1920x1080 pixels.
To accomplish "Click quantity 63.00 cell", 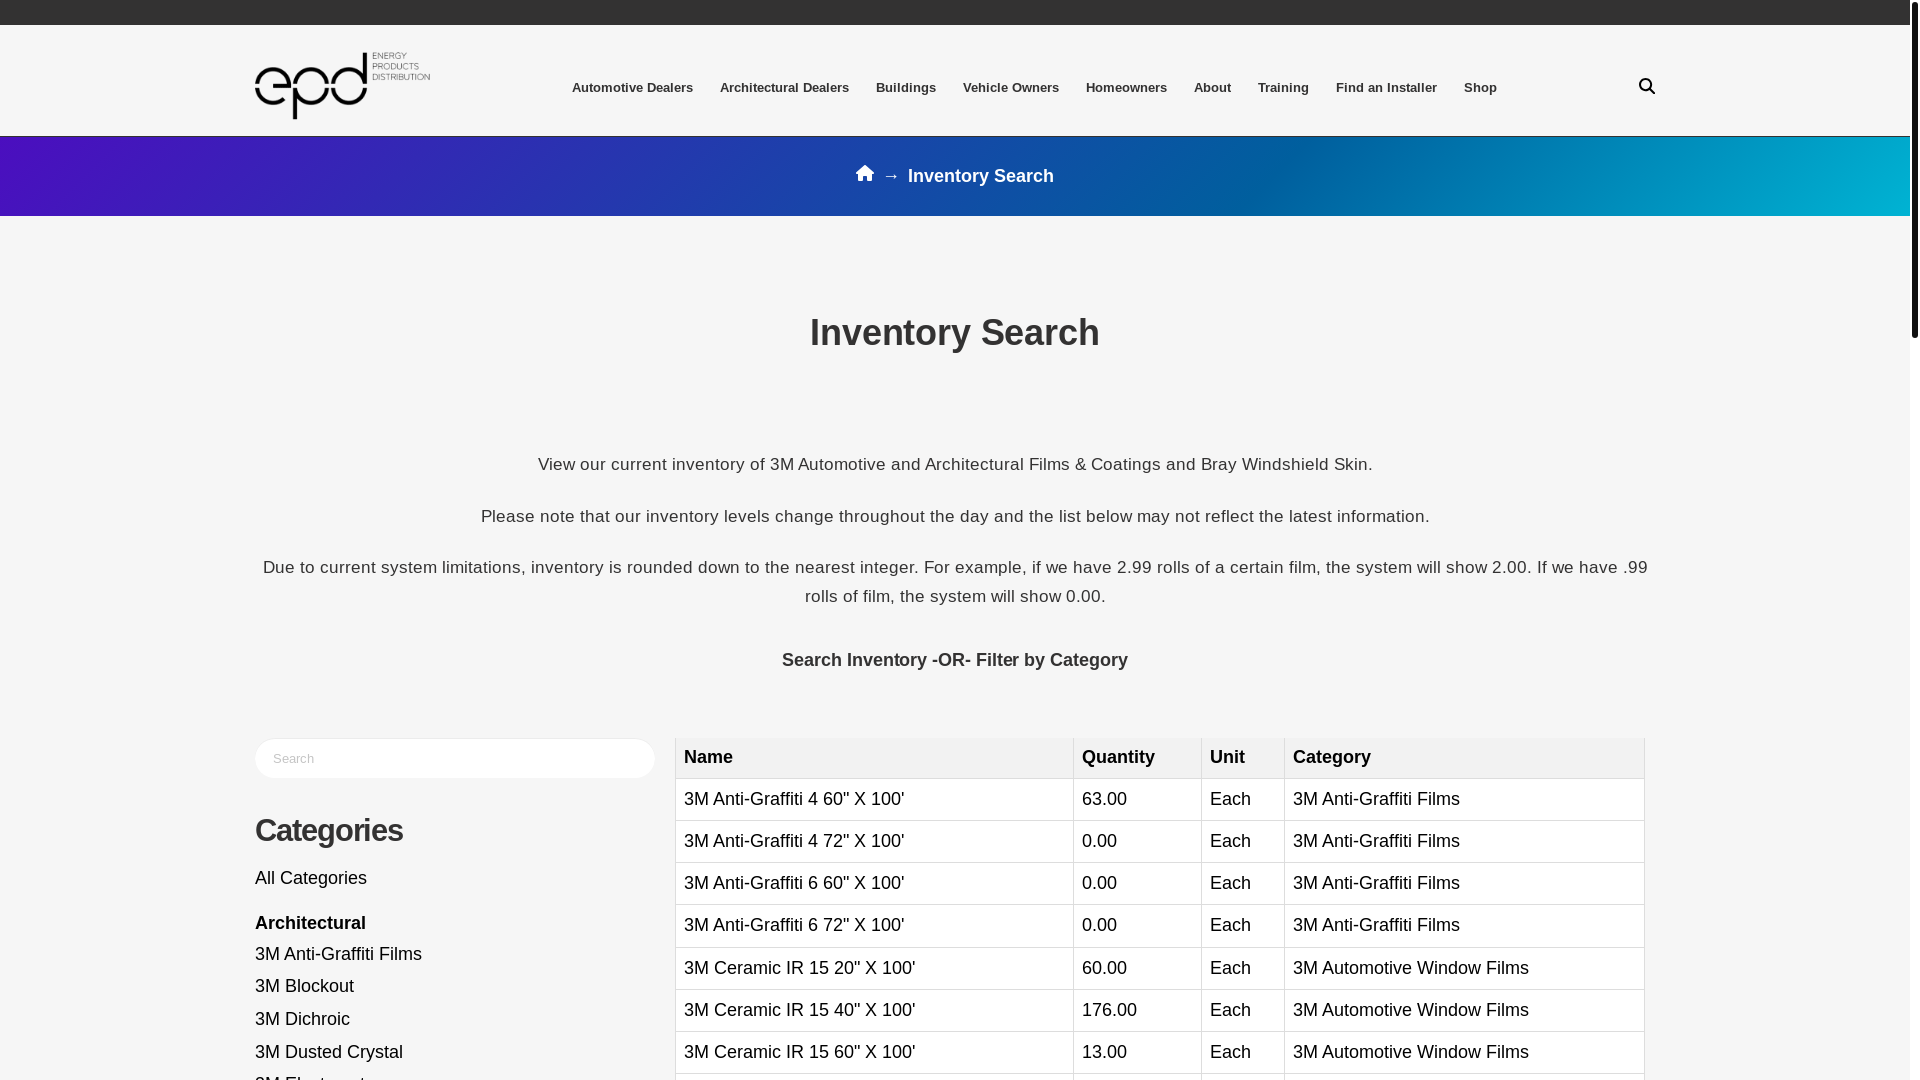I will [1137, 799].
